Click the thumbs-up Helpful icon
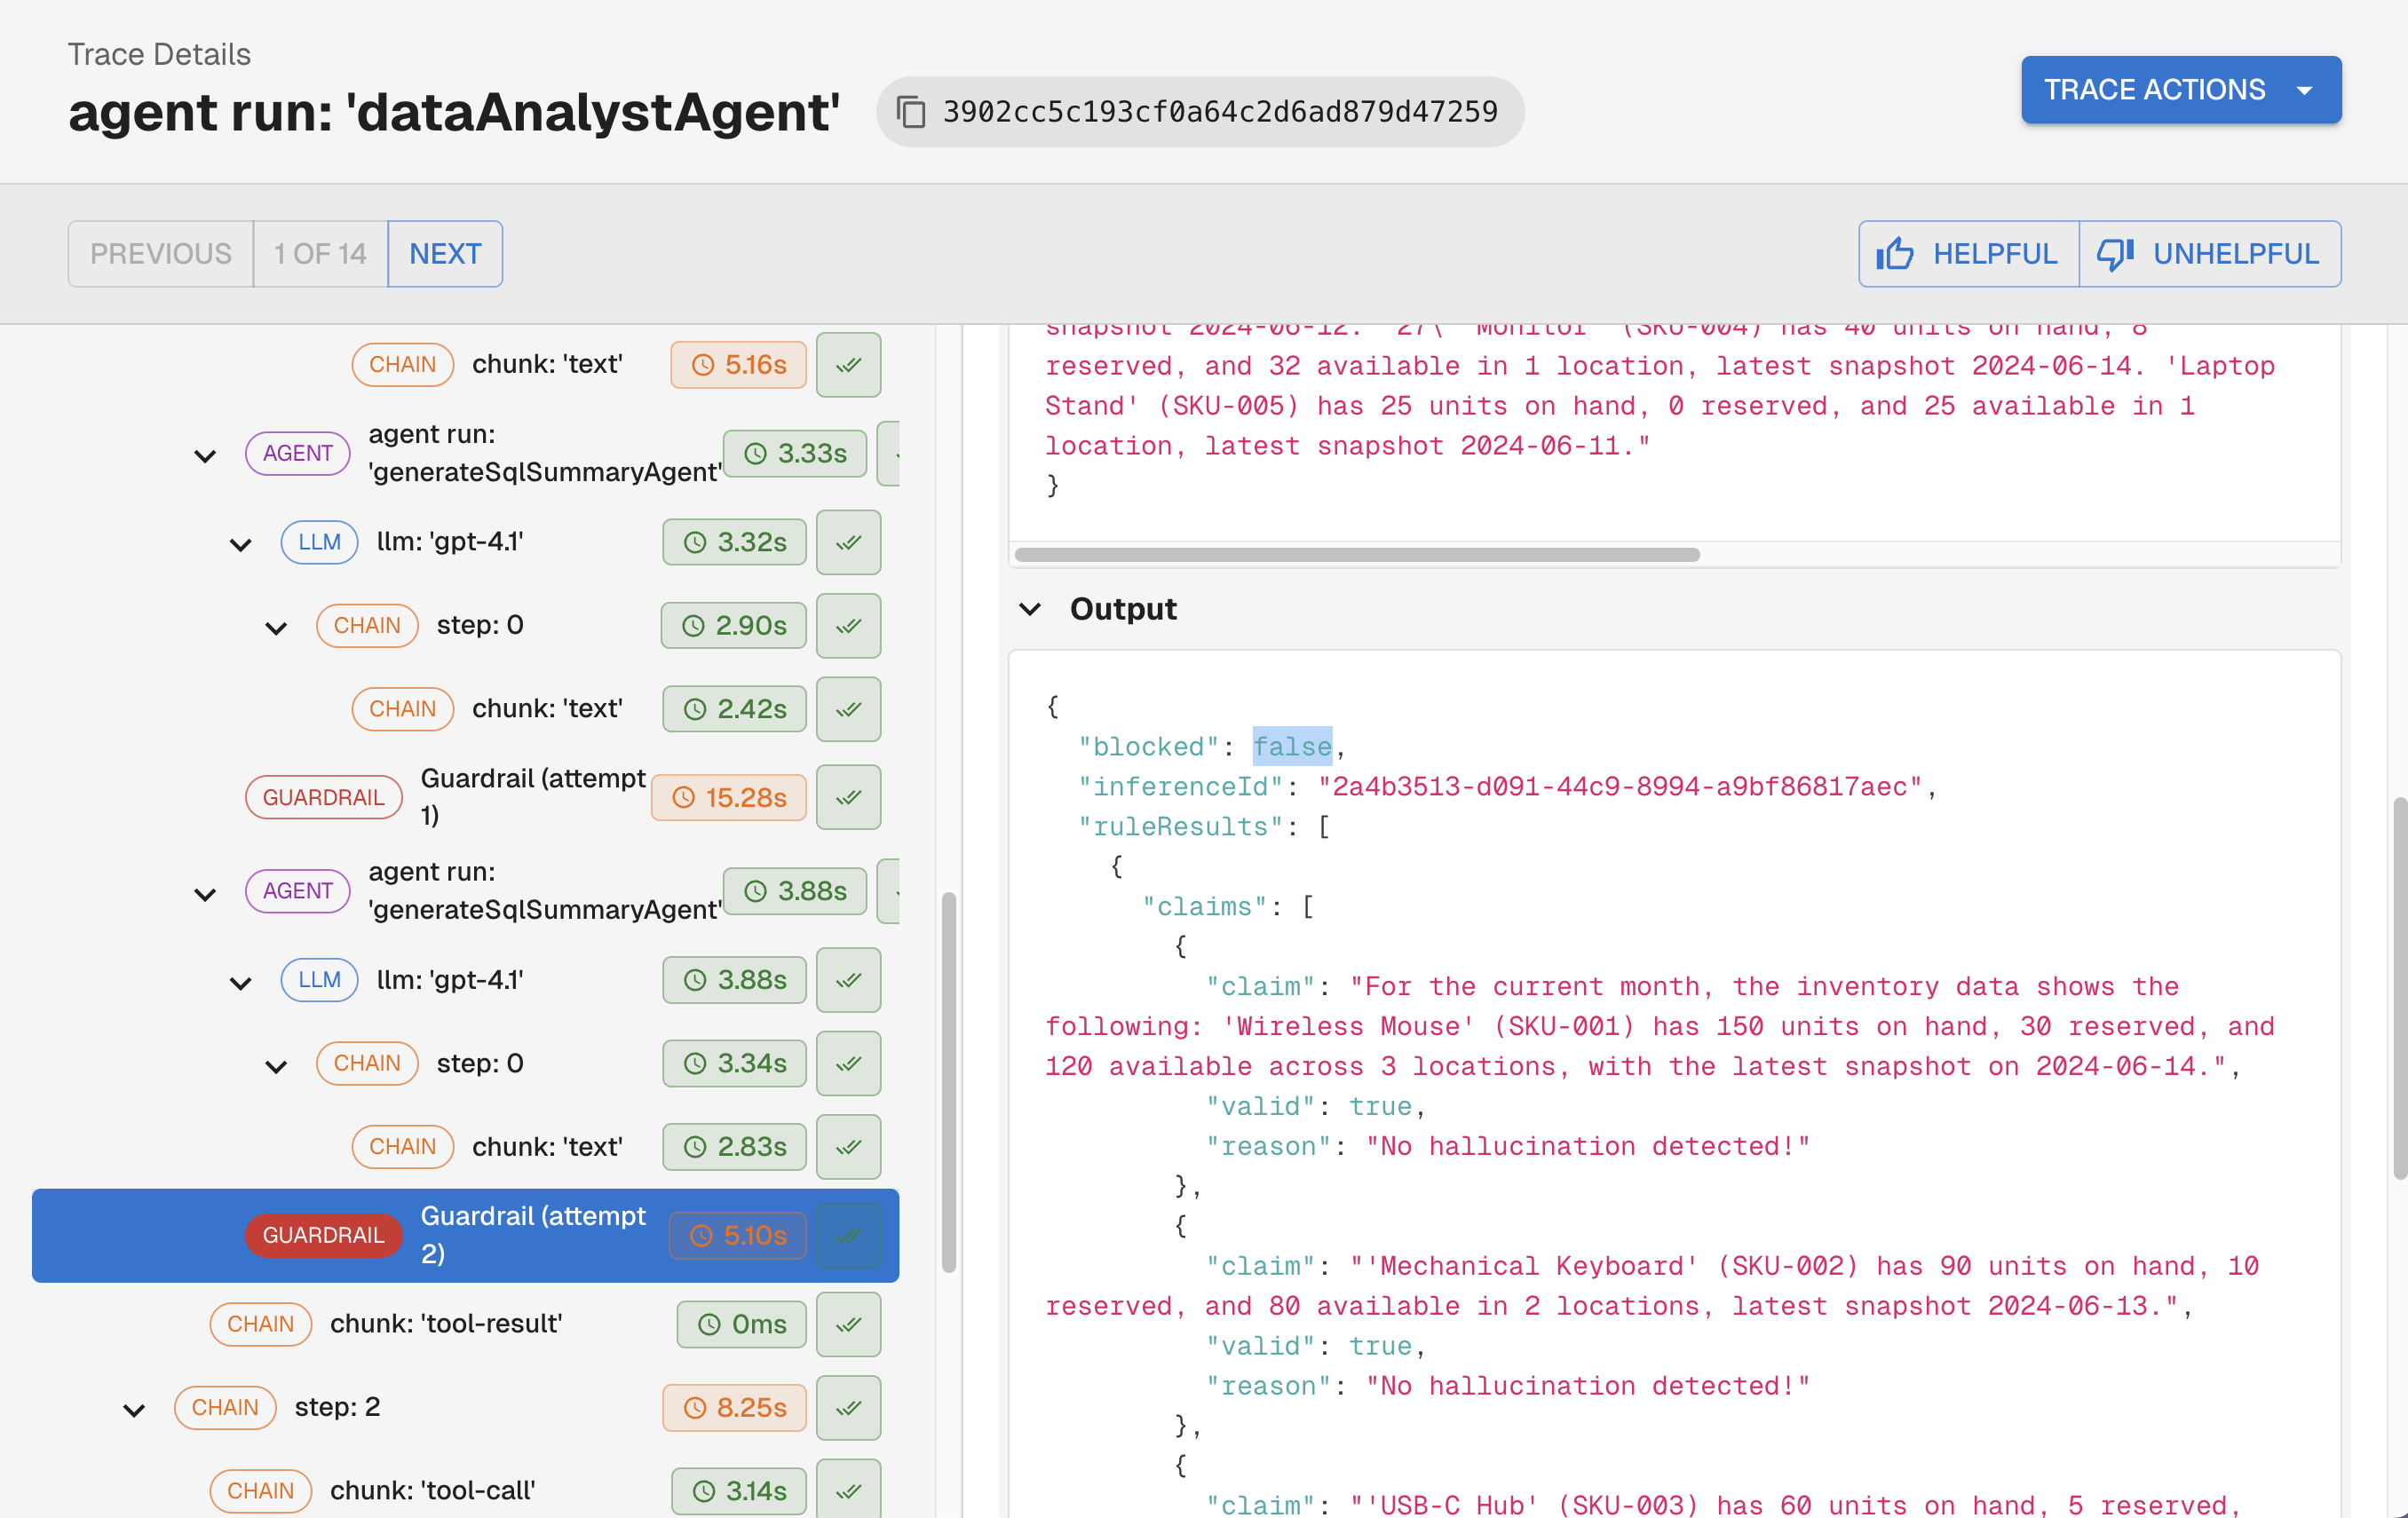Viewport: 2408px width, 1518px height. (x=1894, y=254)
